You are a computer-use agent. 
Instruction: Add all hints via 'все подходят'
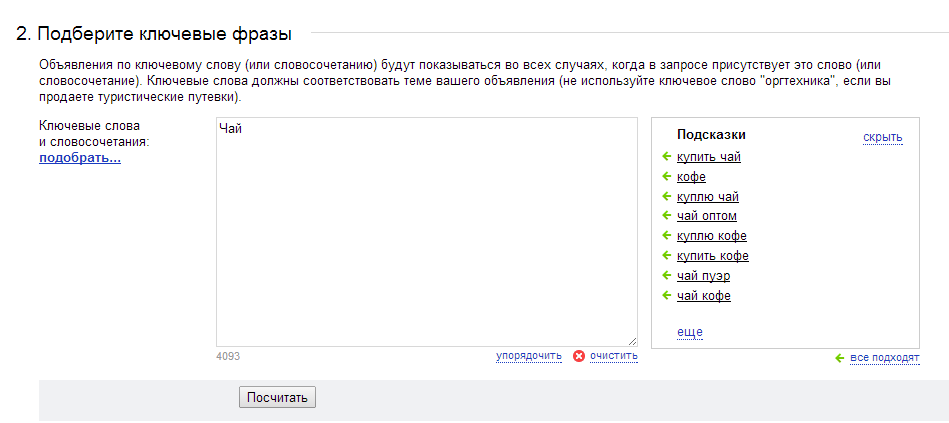(x=885, y=358)
